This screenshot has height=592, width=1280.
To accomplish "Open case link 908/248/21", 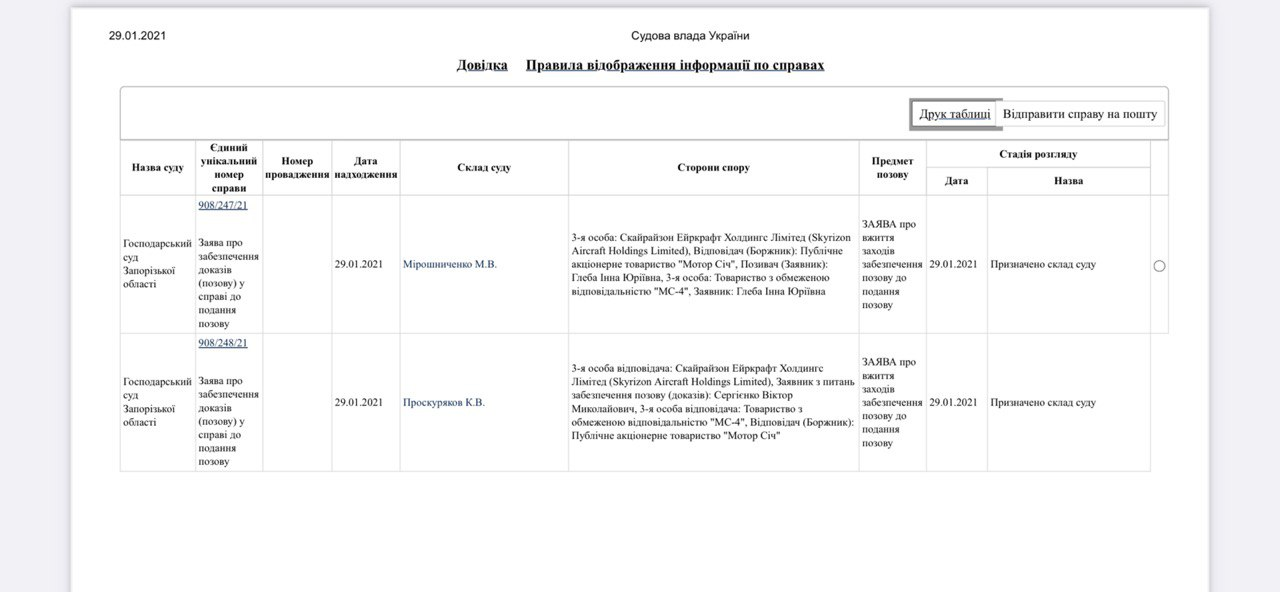I will point(222,342).
